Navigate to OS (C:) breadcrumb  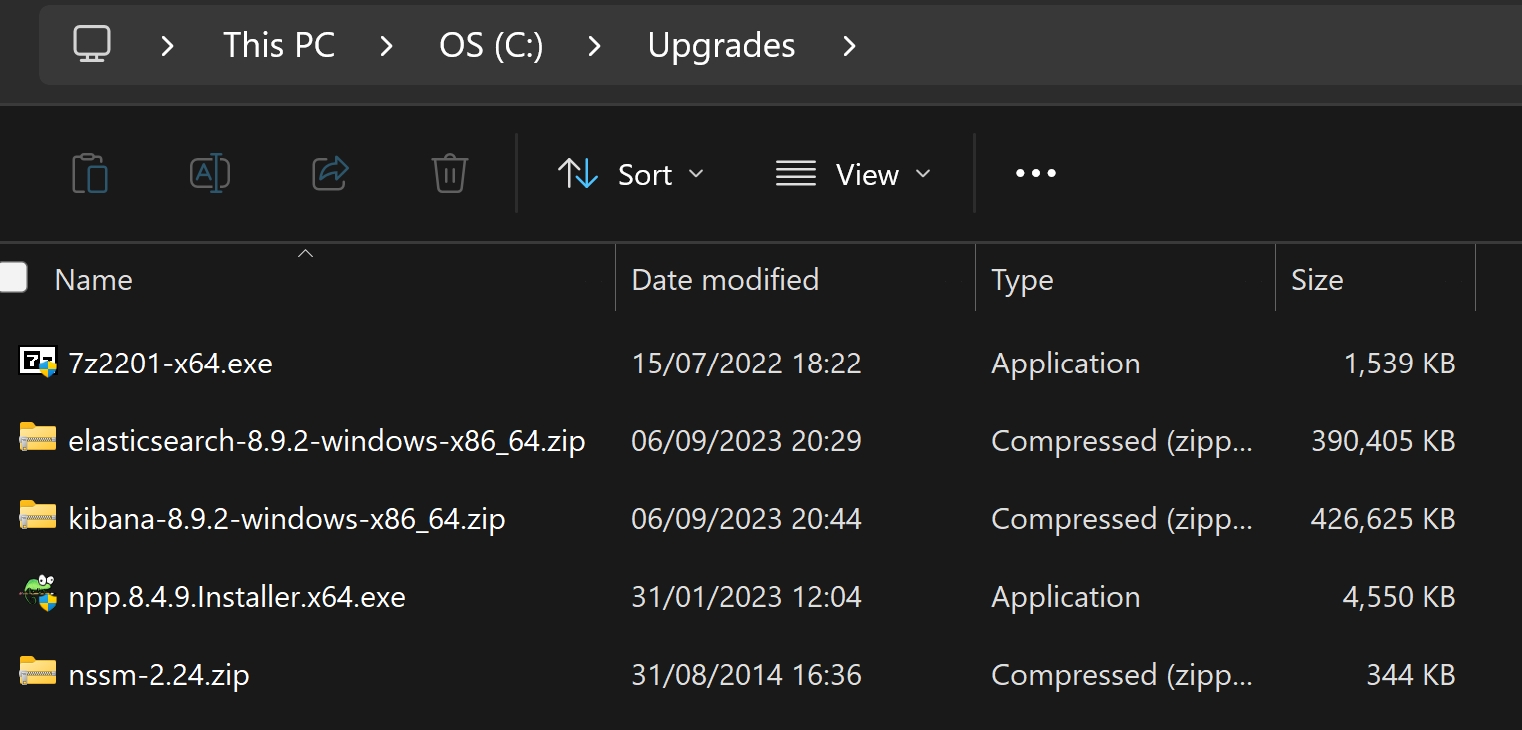coord(491,46)
